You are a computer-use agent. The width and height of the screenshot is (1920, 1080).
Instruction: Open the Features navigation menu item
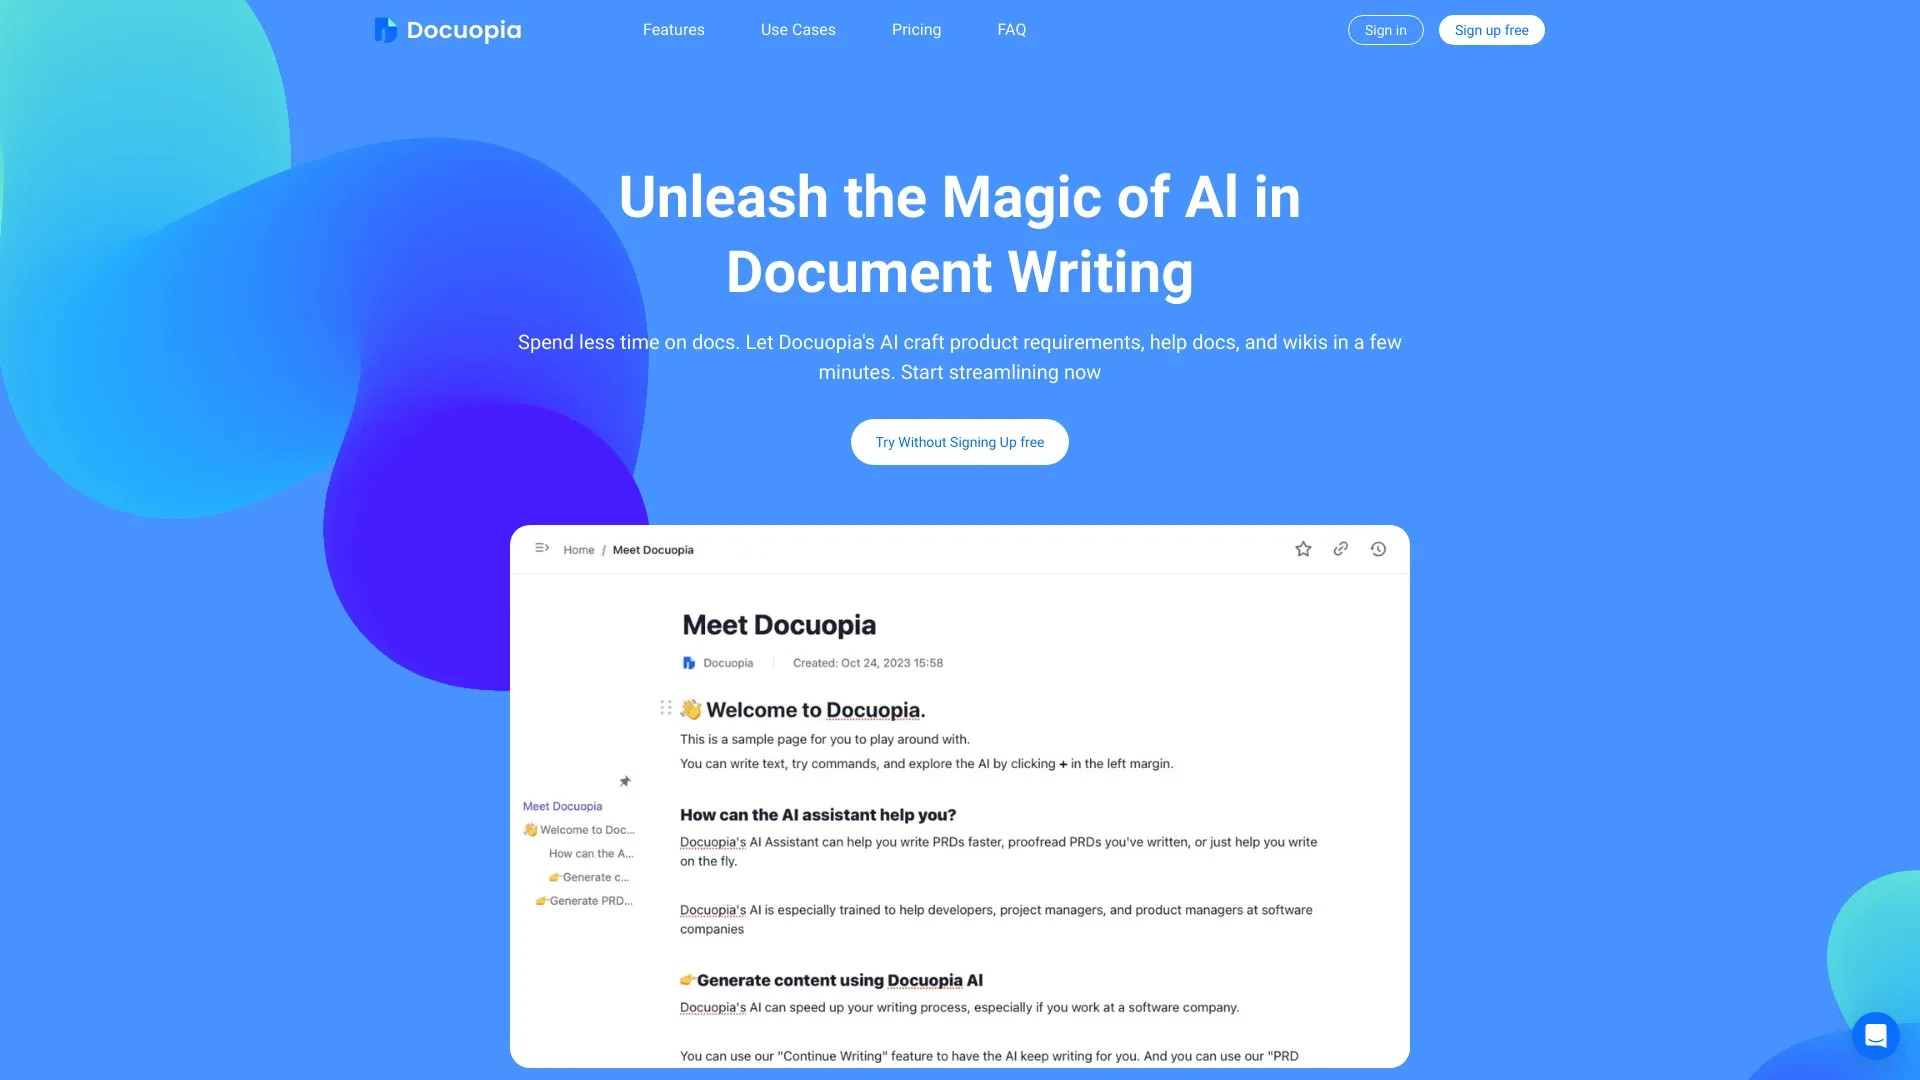click(674, 29)
